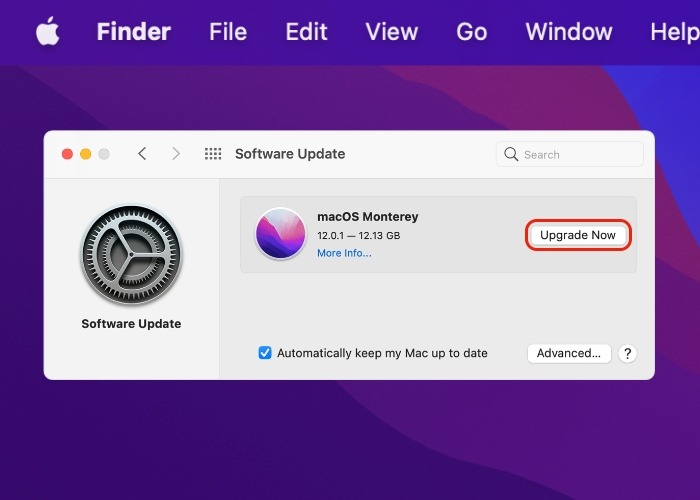Open the Go menu
The height and width of the screenshot is (500, 700).
[x=471, y=32]
